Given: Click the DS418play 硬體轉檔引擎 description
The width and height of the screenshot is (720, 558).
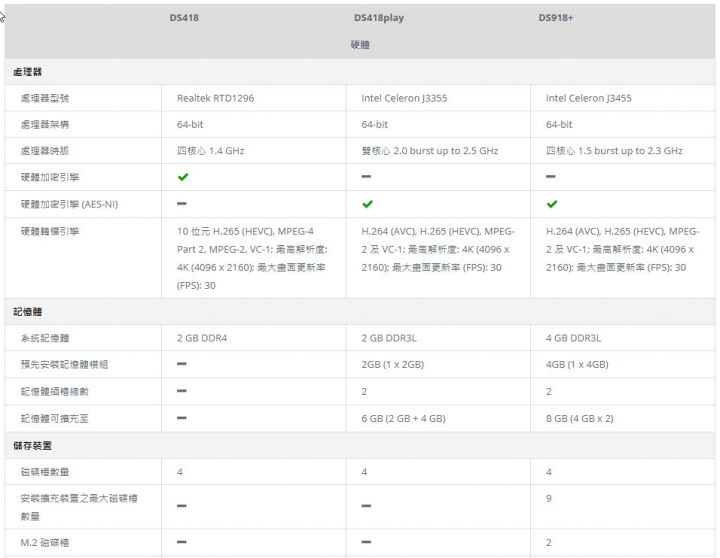Looking at the screenshot, I should click(x=438, y=249).
